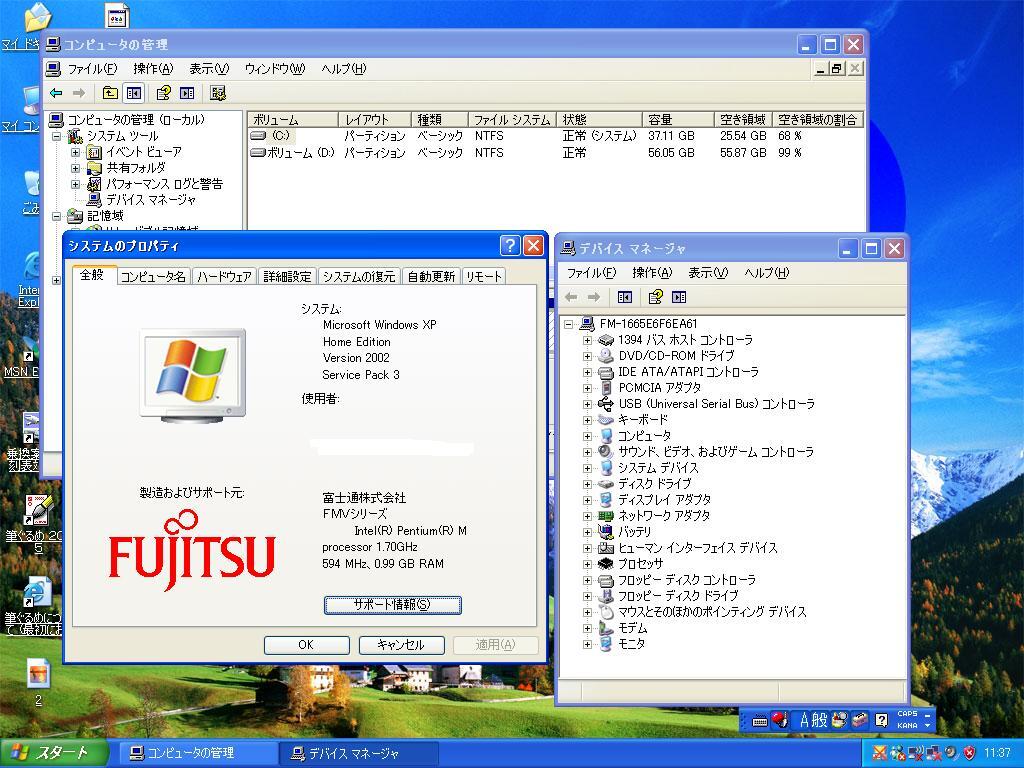The height and width of the screenshot is (768, 1024).
Task: Toggle console tree icon in Computer Management toolbar
Action: (x=134, y=93)
